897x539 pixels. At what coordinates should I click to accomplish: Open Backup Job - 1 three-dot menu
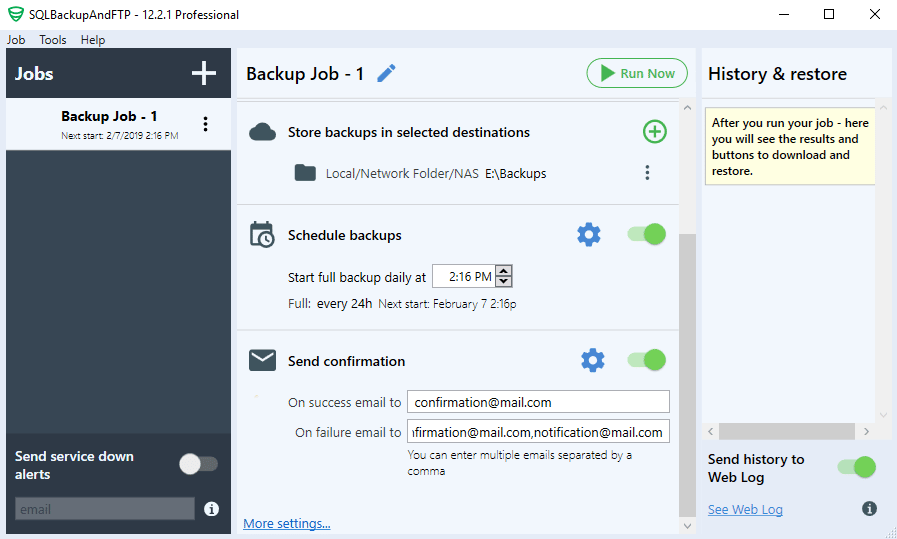click(205, 124)
